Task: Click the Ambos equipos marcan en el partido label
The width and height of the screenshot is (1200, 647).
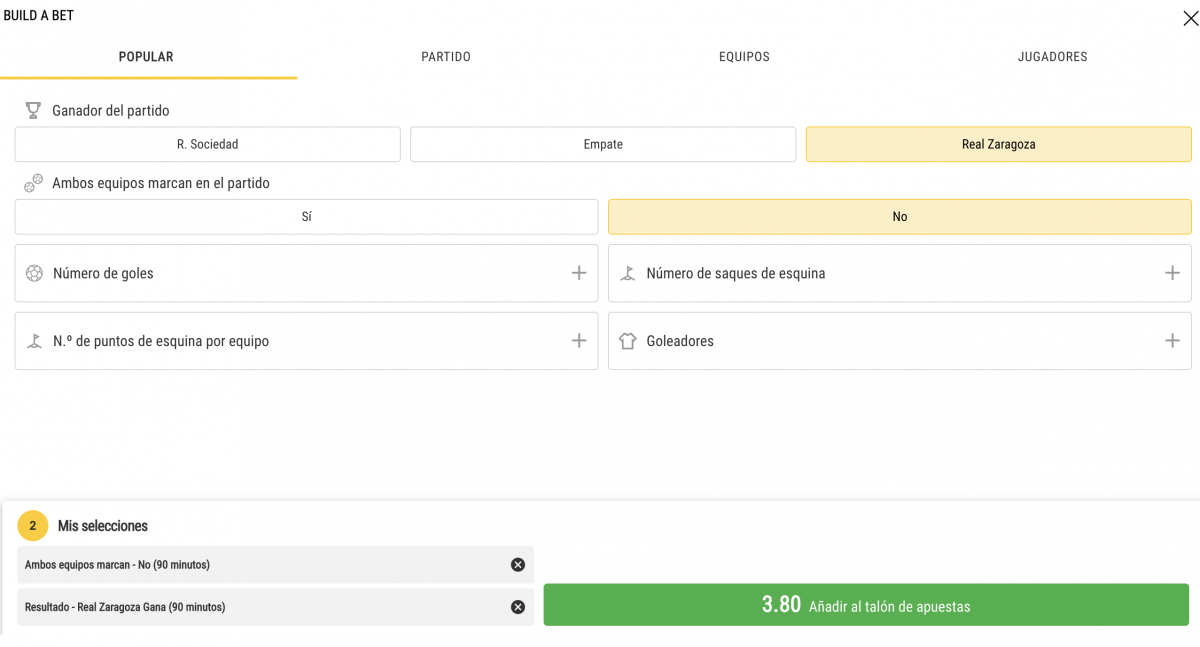Action: pyautogui.click(x=161, y=184)
